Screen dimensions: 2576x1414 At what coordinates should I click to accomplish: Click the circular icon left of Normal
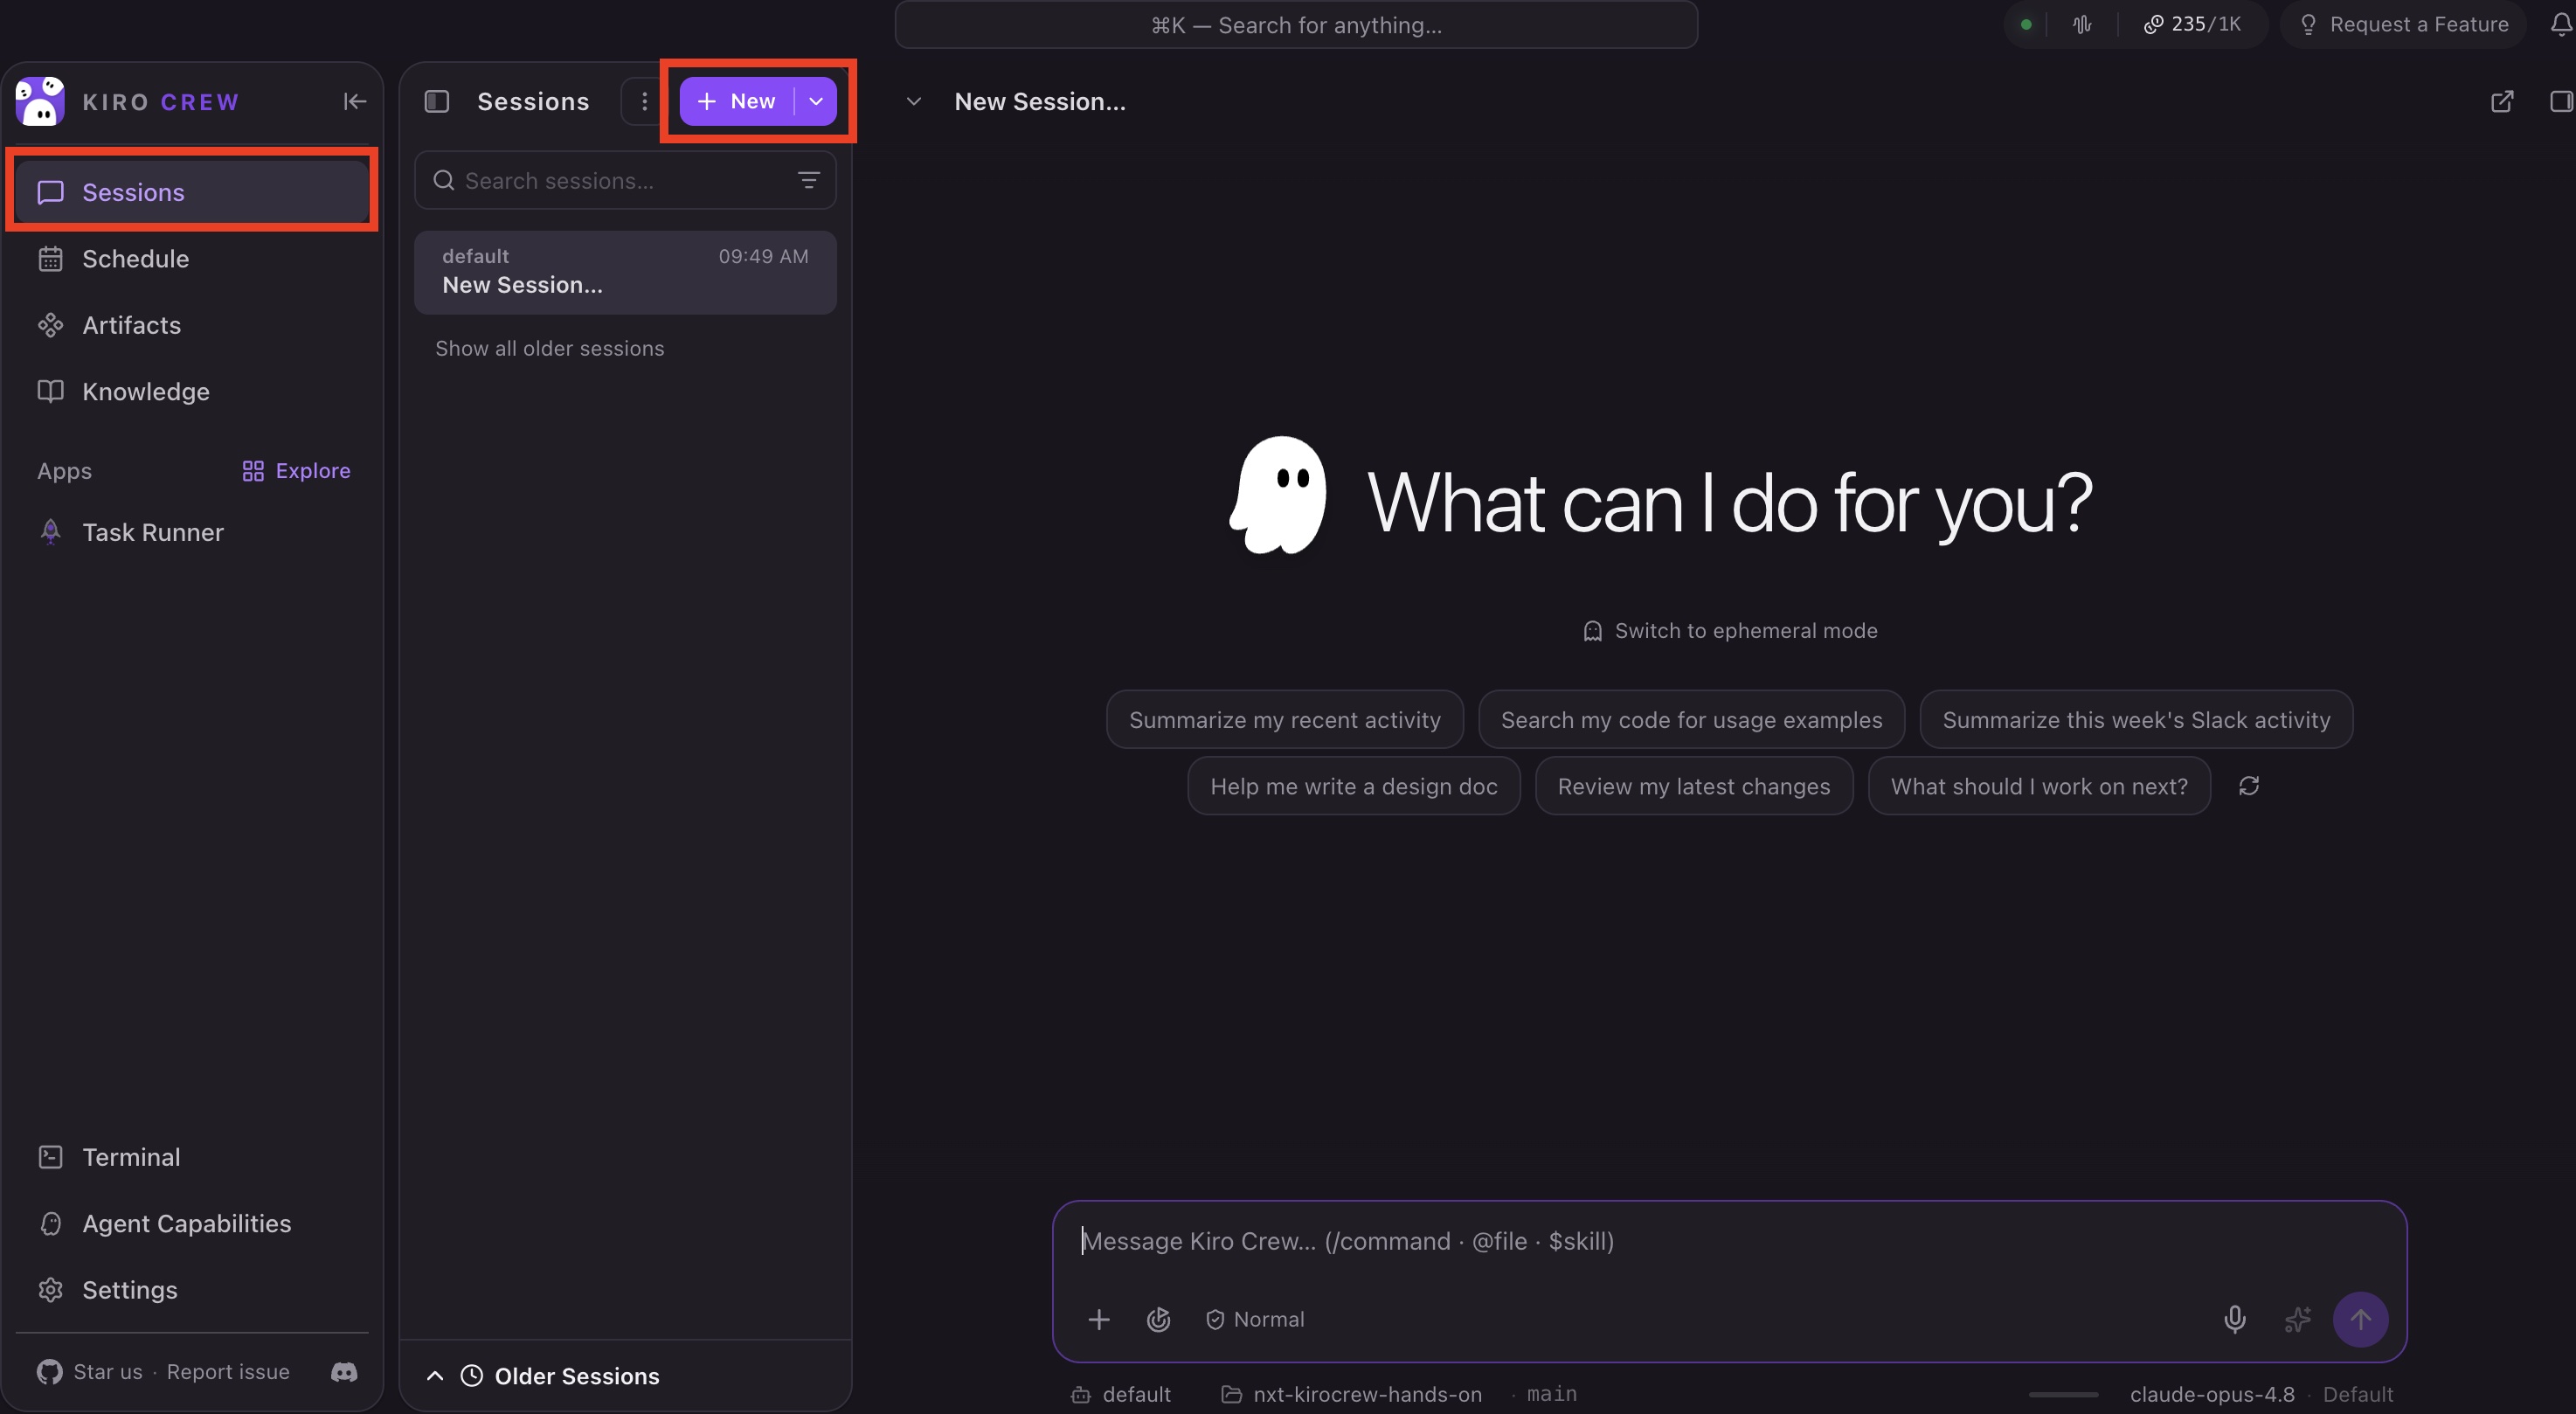1158,1319
